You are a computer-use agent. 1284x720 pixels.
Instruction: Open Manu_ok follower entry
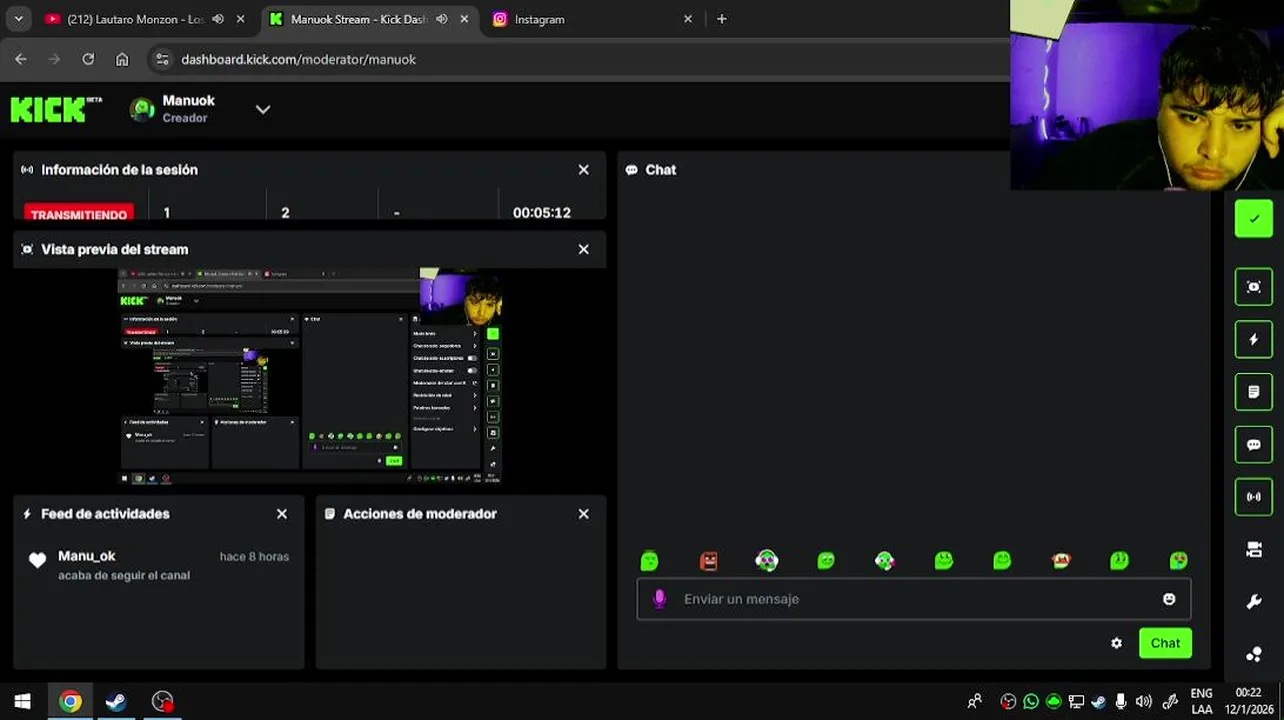point(159,565)
